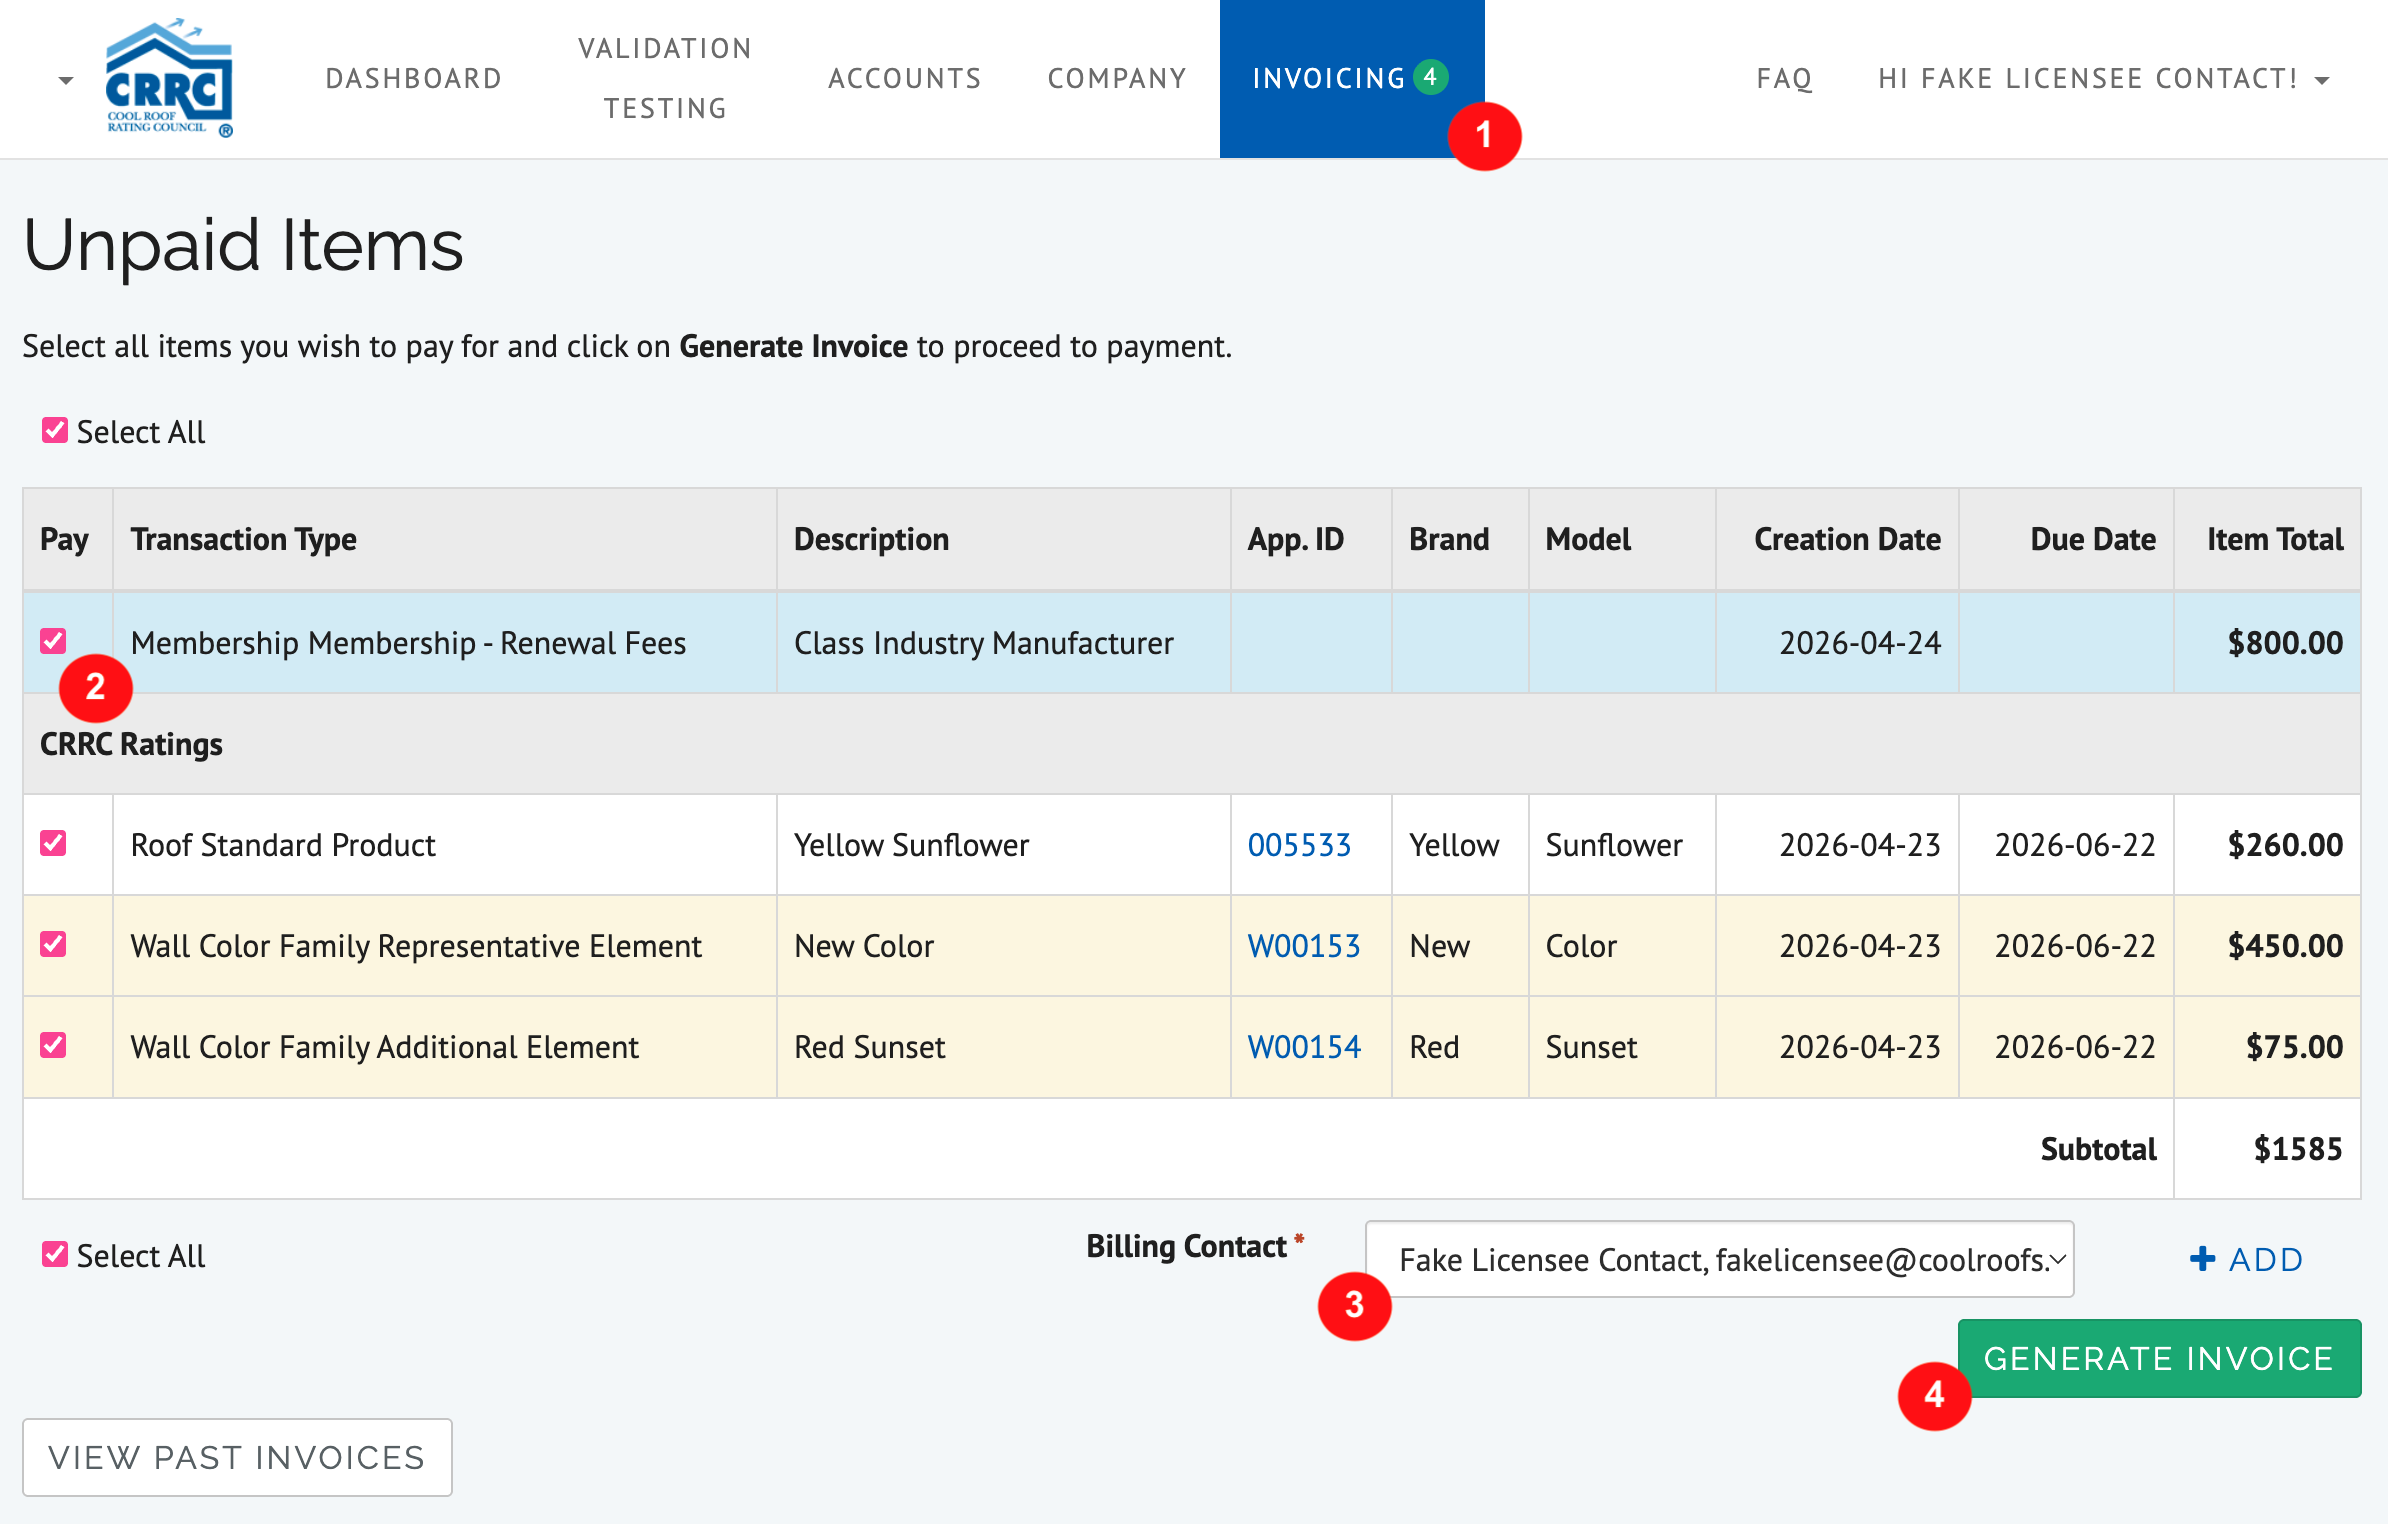Click the Membership Renewal Fees transaction type

tap(408, 643)
